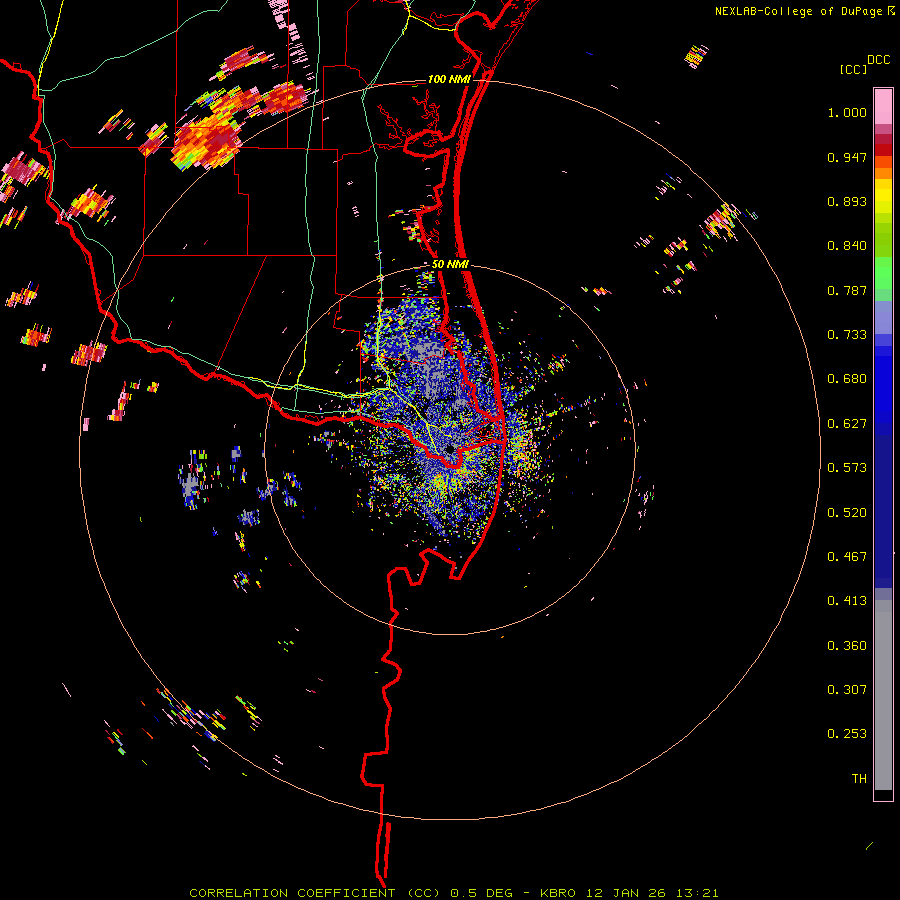Click the 0.680 legend value

click(x=847, y=379)
